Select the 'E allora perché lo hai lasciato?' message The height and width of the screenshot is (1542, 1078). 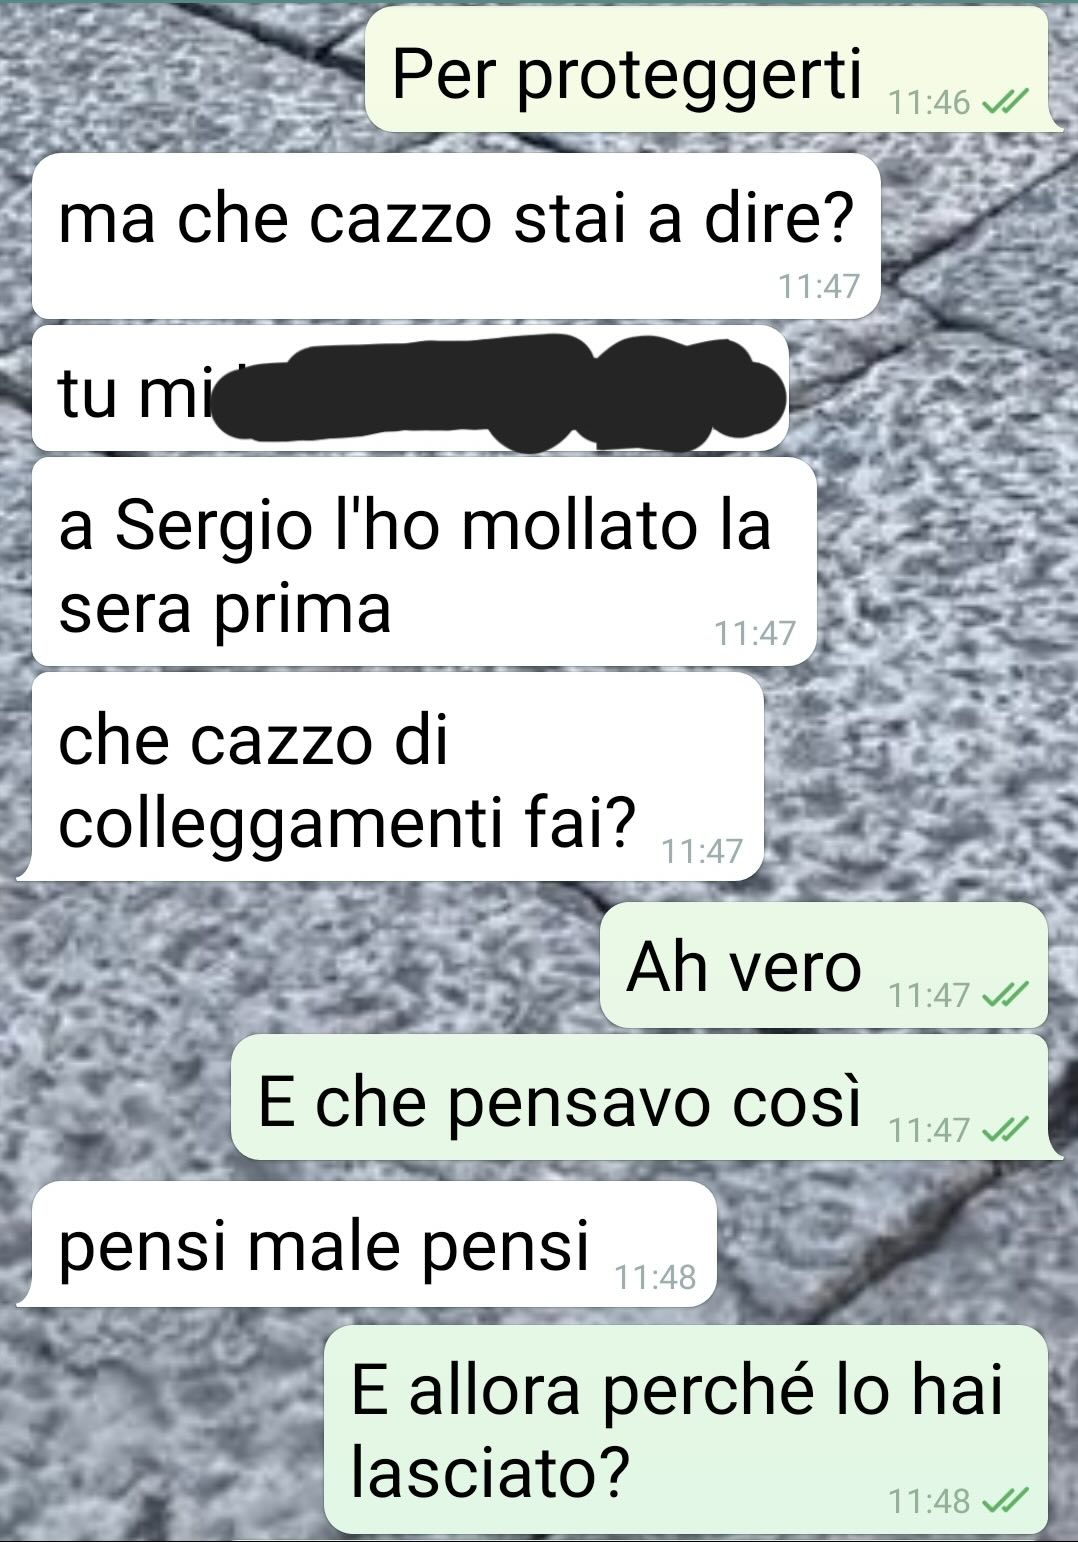(x=686, y=1430)
